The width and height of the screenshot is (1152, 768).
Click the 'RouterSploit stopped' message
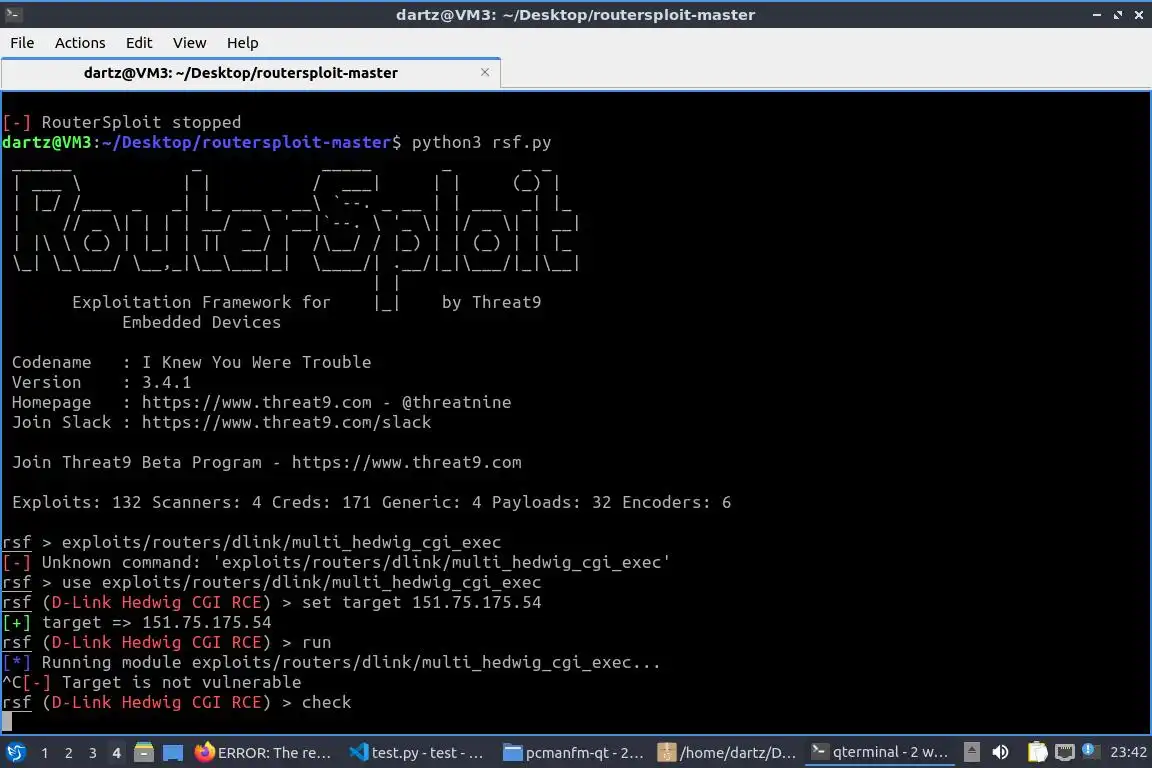[141, 122]
